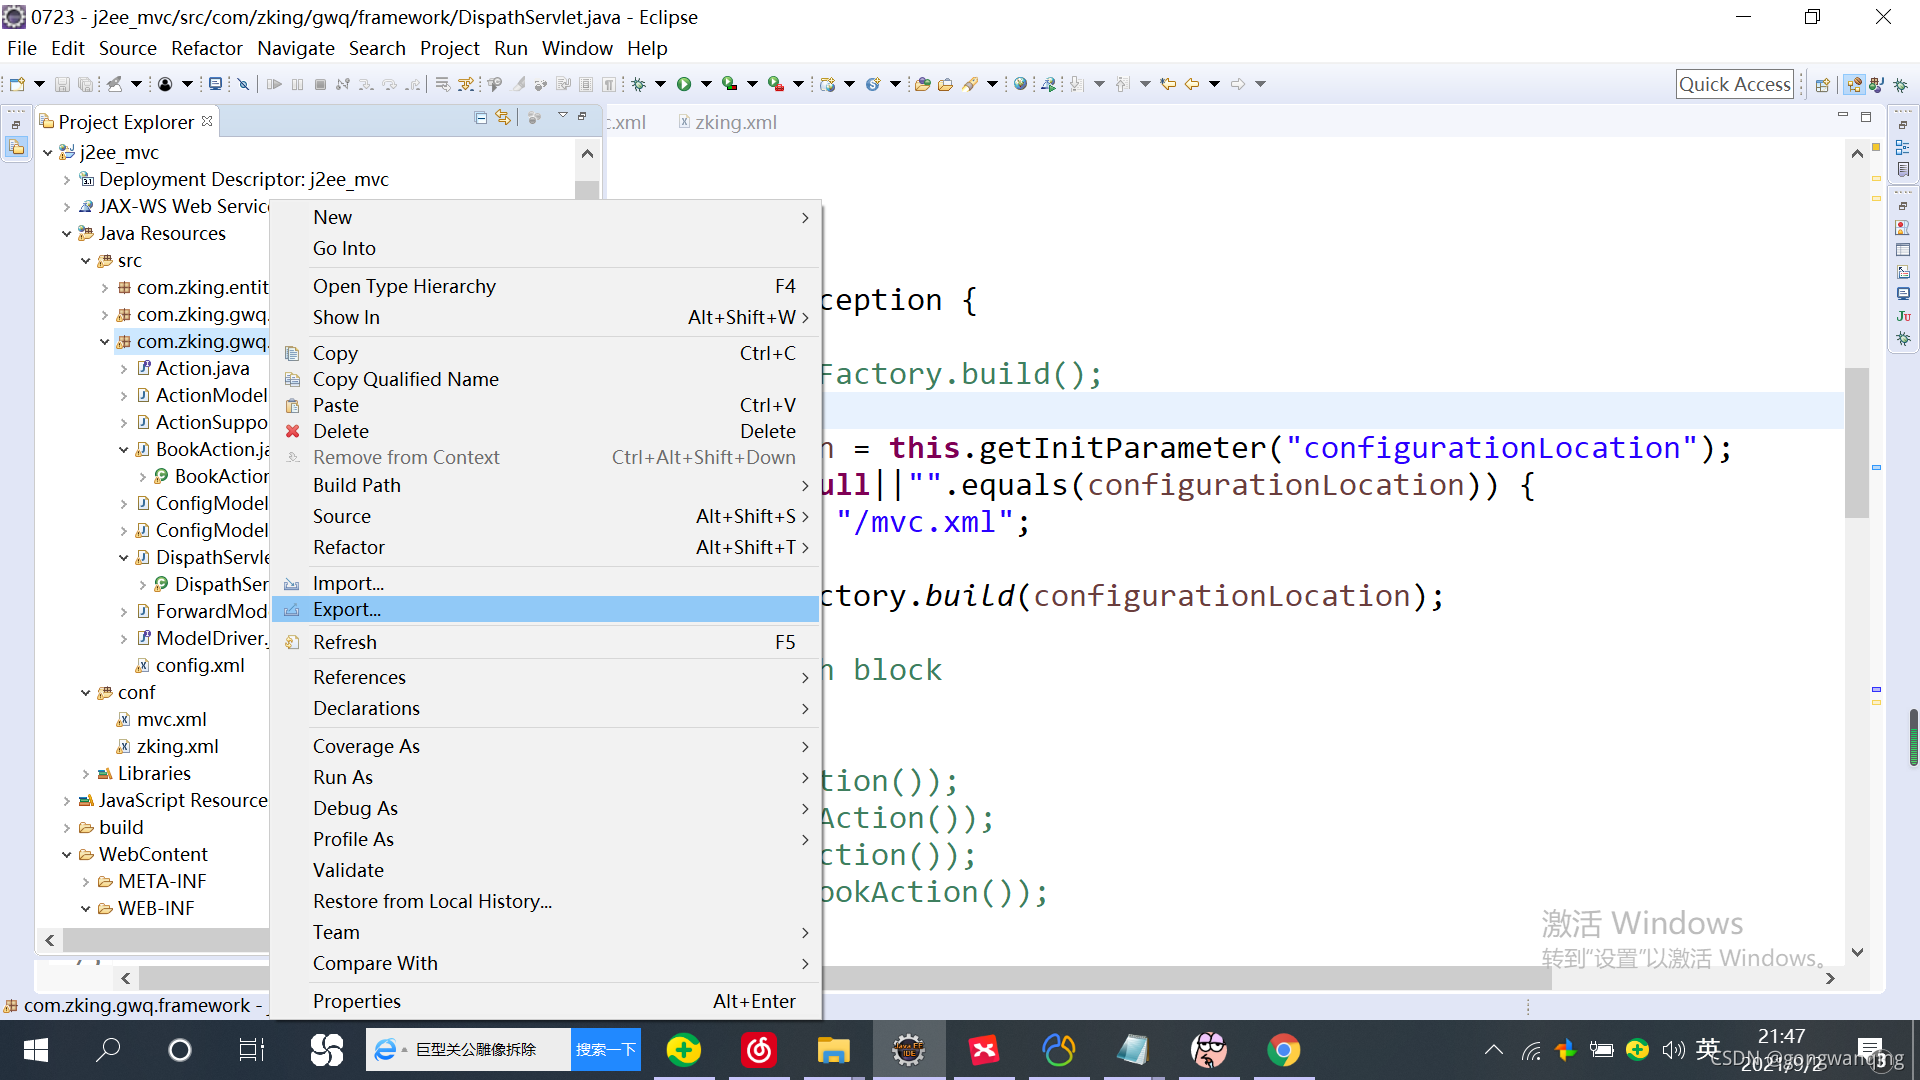This screenshot has width=1920, height=1080.
Task: Click the Quick Access search field
Action: [x=1733, y=84]
